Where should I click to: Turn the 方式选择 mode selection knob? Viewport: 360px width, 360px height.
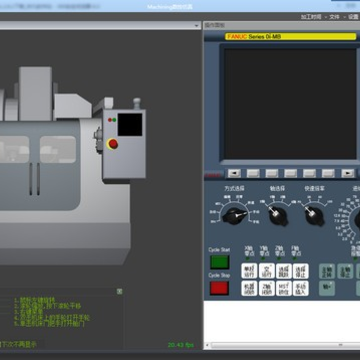[x=235, y=215]
